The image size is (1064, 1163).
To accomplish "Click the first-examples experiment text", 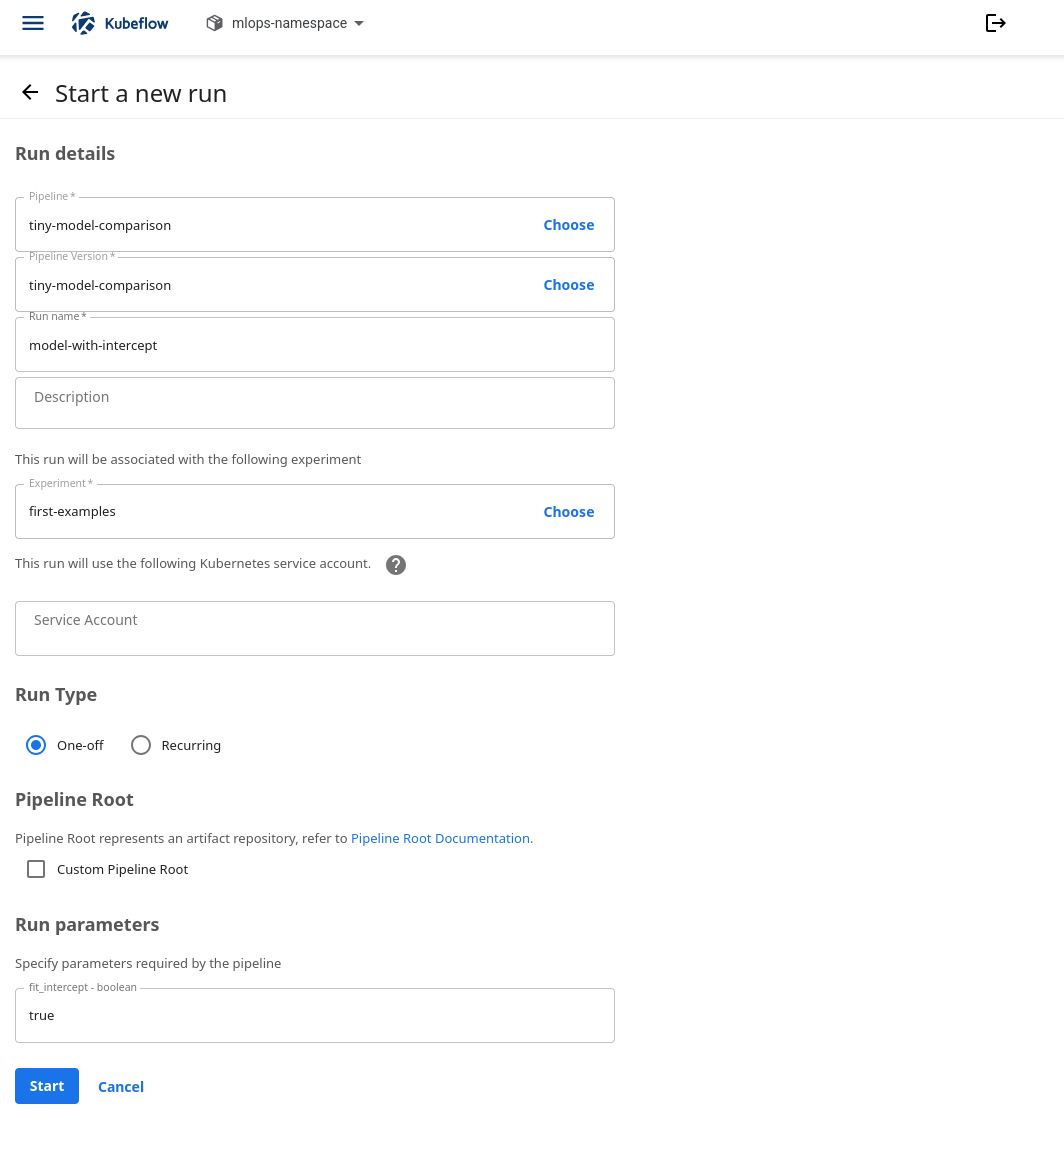I will 72,511.
